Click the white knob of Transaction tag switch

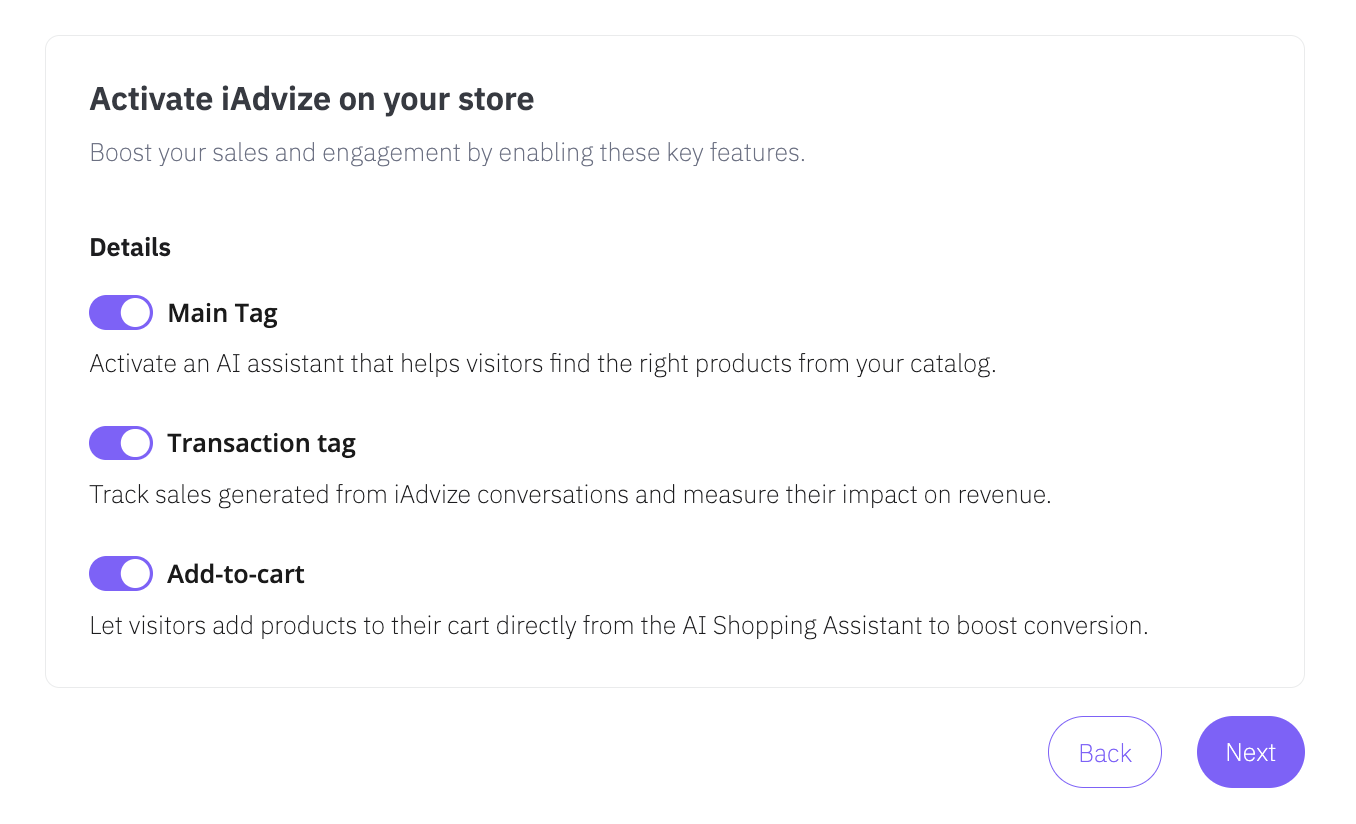(x=135, y=443)
